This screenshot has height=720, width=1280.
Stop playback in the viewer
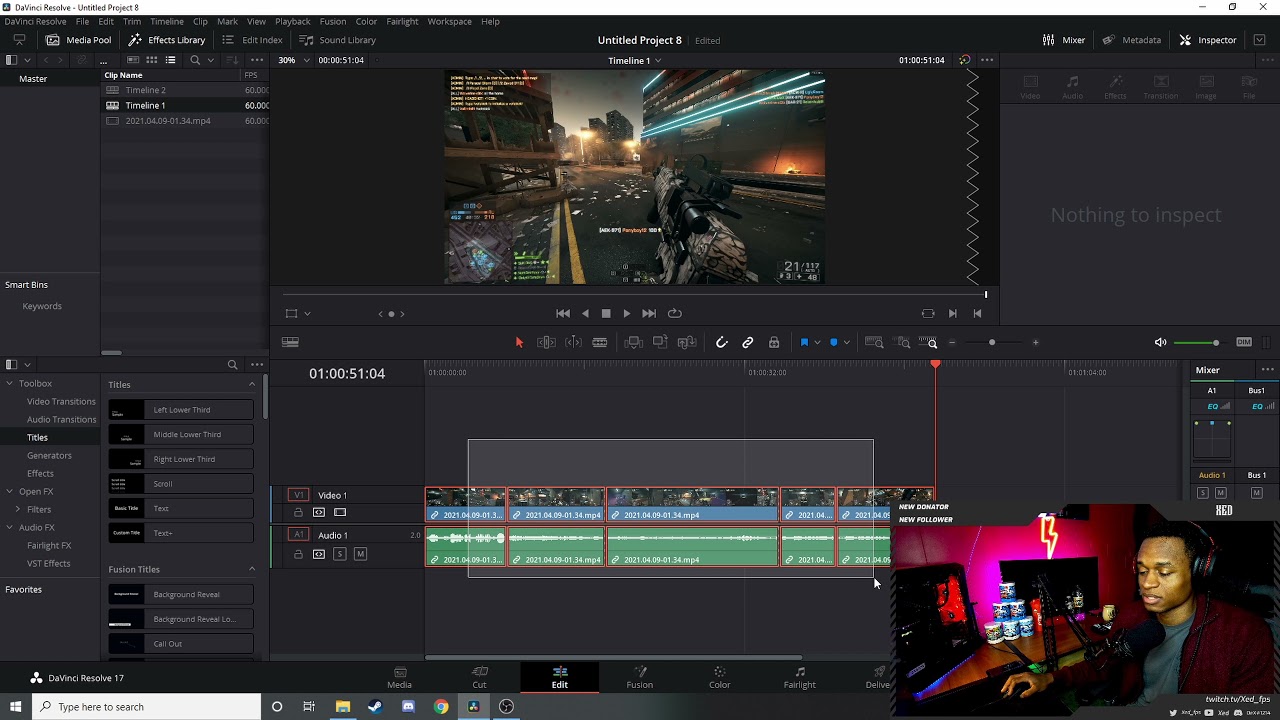point(606,314)
